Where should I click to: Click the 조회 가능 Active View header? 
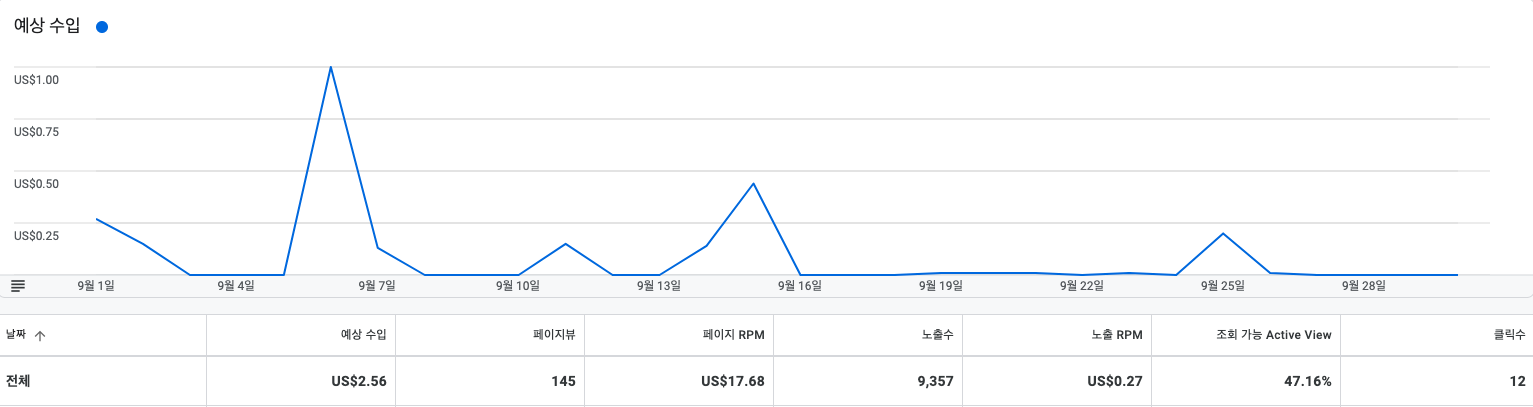[x=1270, y=335]
